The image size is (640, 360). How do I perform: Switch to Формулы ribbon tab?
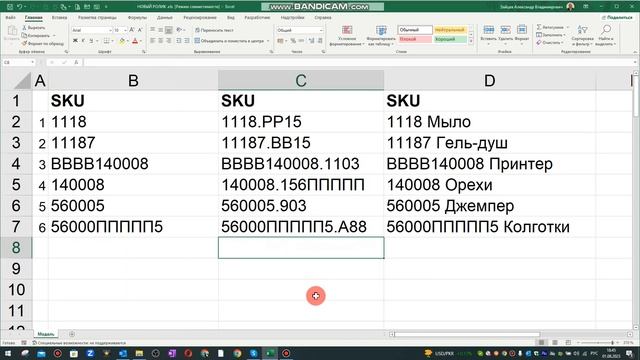(137, 18)
